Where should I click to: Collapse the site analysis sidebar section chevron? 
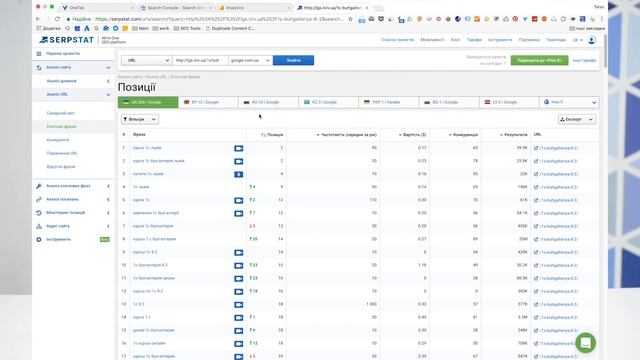click(x=108, y=68)
